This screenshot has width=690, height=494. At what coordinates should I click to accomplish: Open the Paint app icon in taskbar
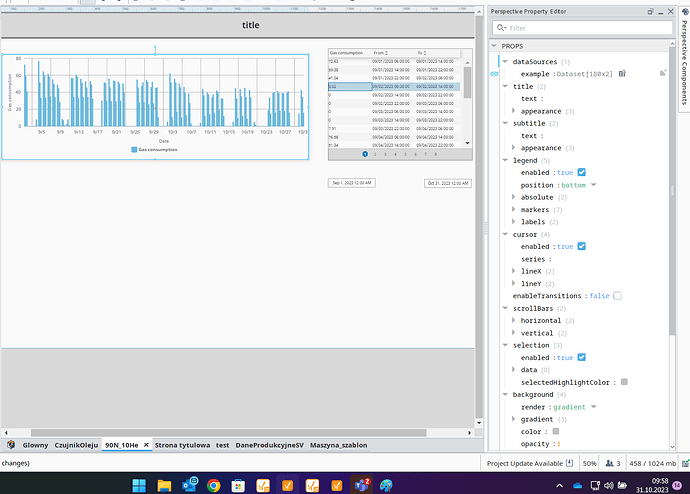(x=386, y=486)
